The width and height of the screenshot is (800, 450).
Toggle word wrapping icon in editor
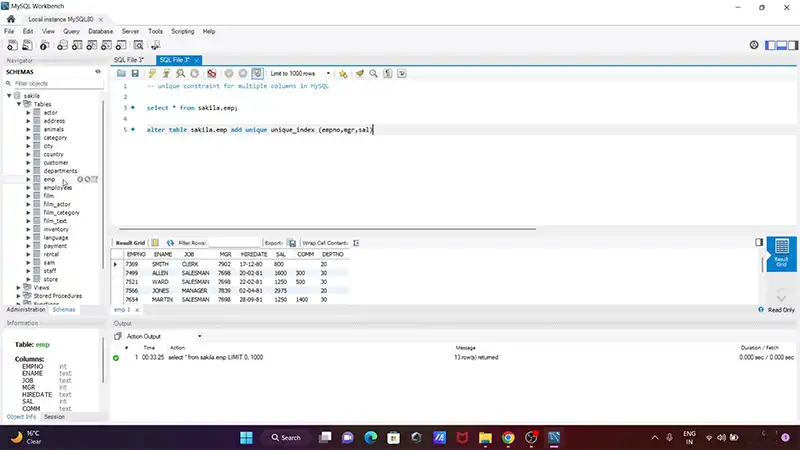point(402,73)
